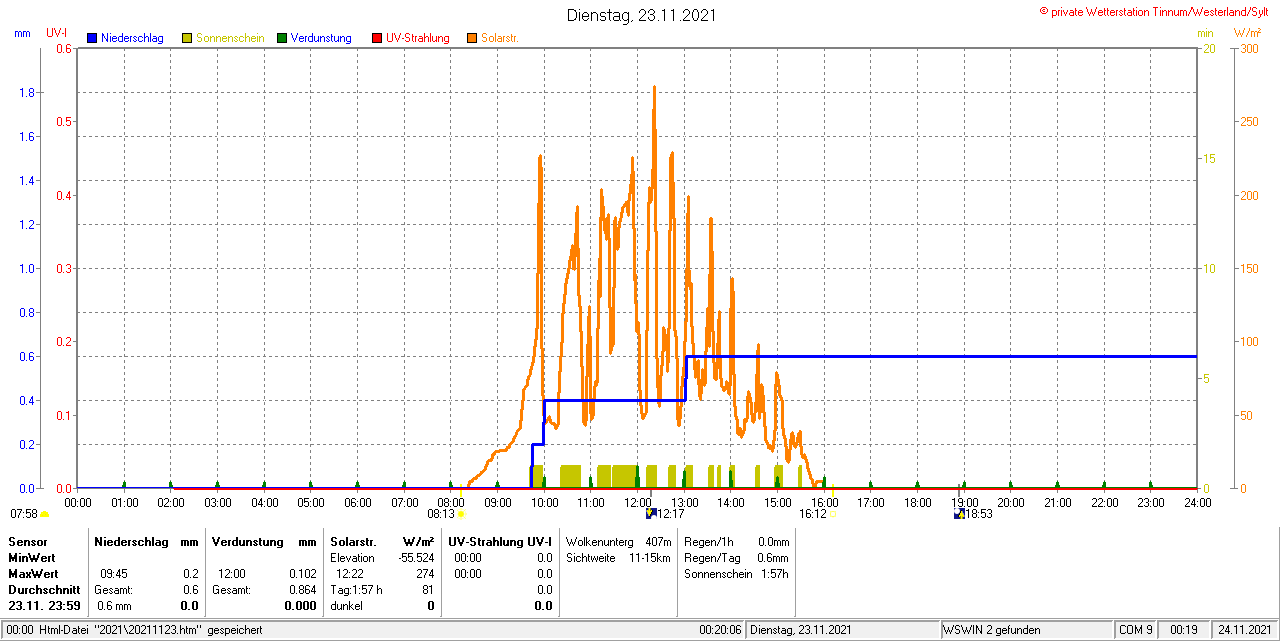
Task: Click the Html-Datei gespeichert status message
Action: point(136,630)
